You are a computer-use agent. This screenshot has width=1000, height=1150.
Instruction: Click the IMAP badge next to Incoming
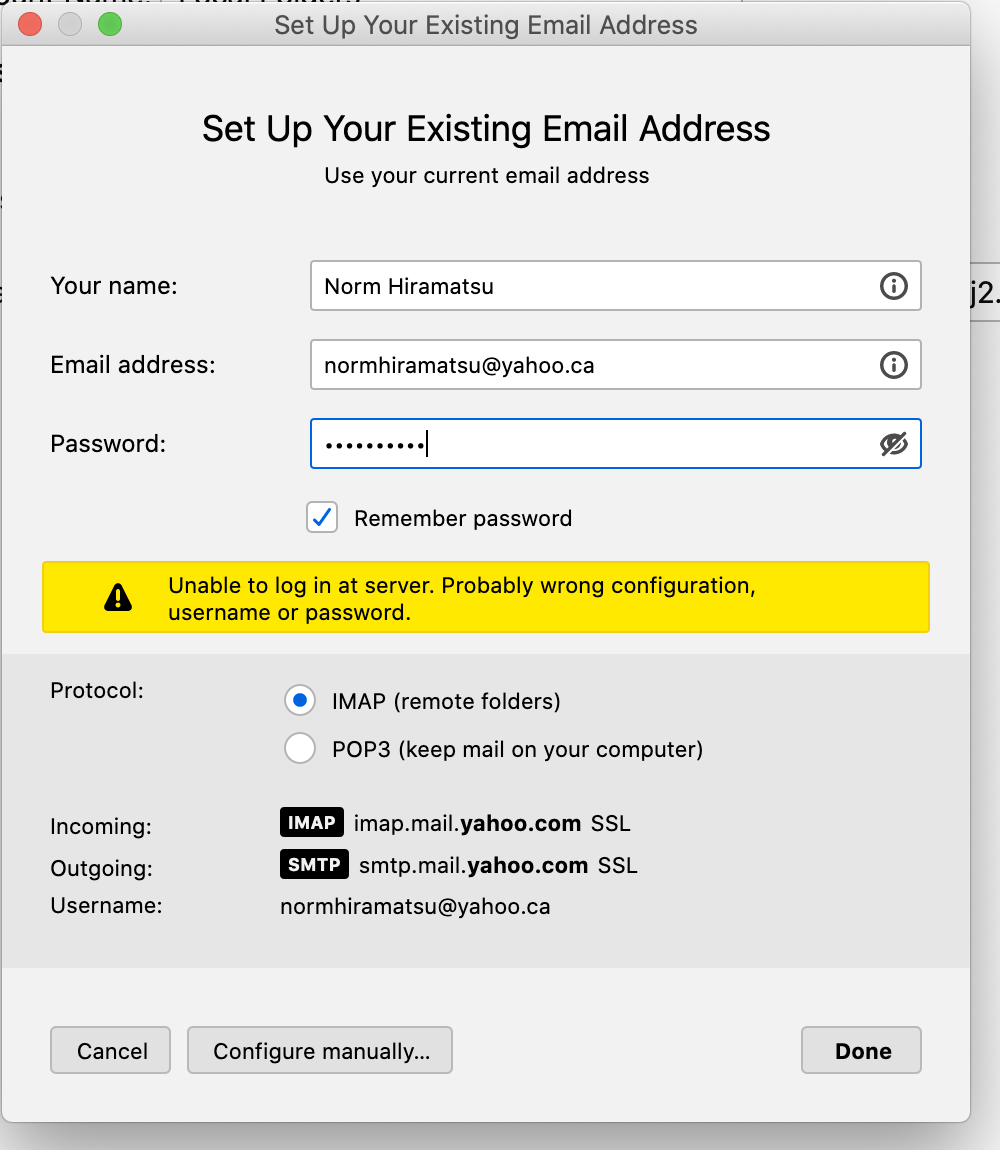click(x=312, y=822)
